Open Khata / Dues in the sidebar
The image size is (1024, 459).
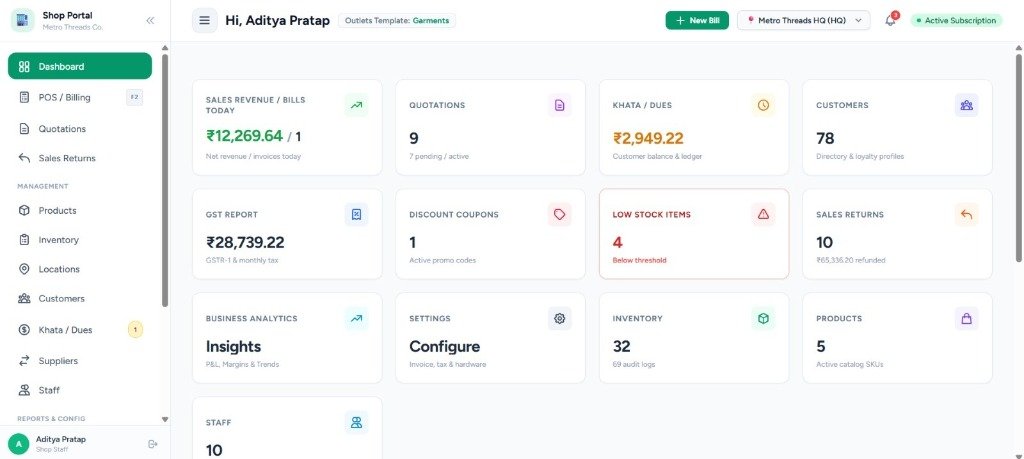[80, 330]
